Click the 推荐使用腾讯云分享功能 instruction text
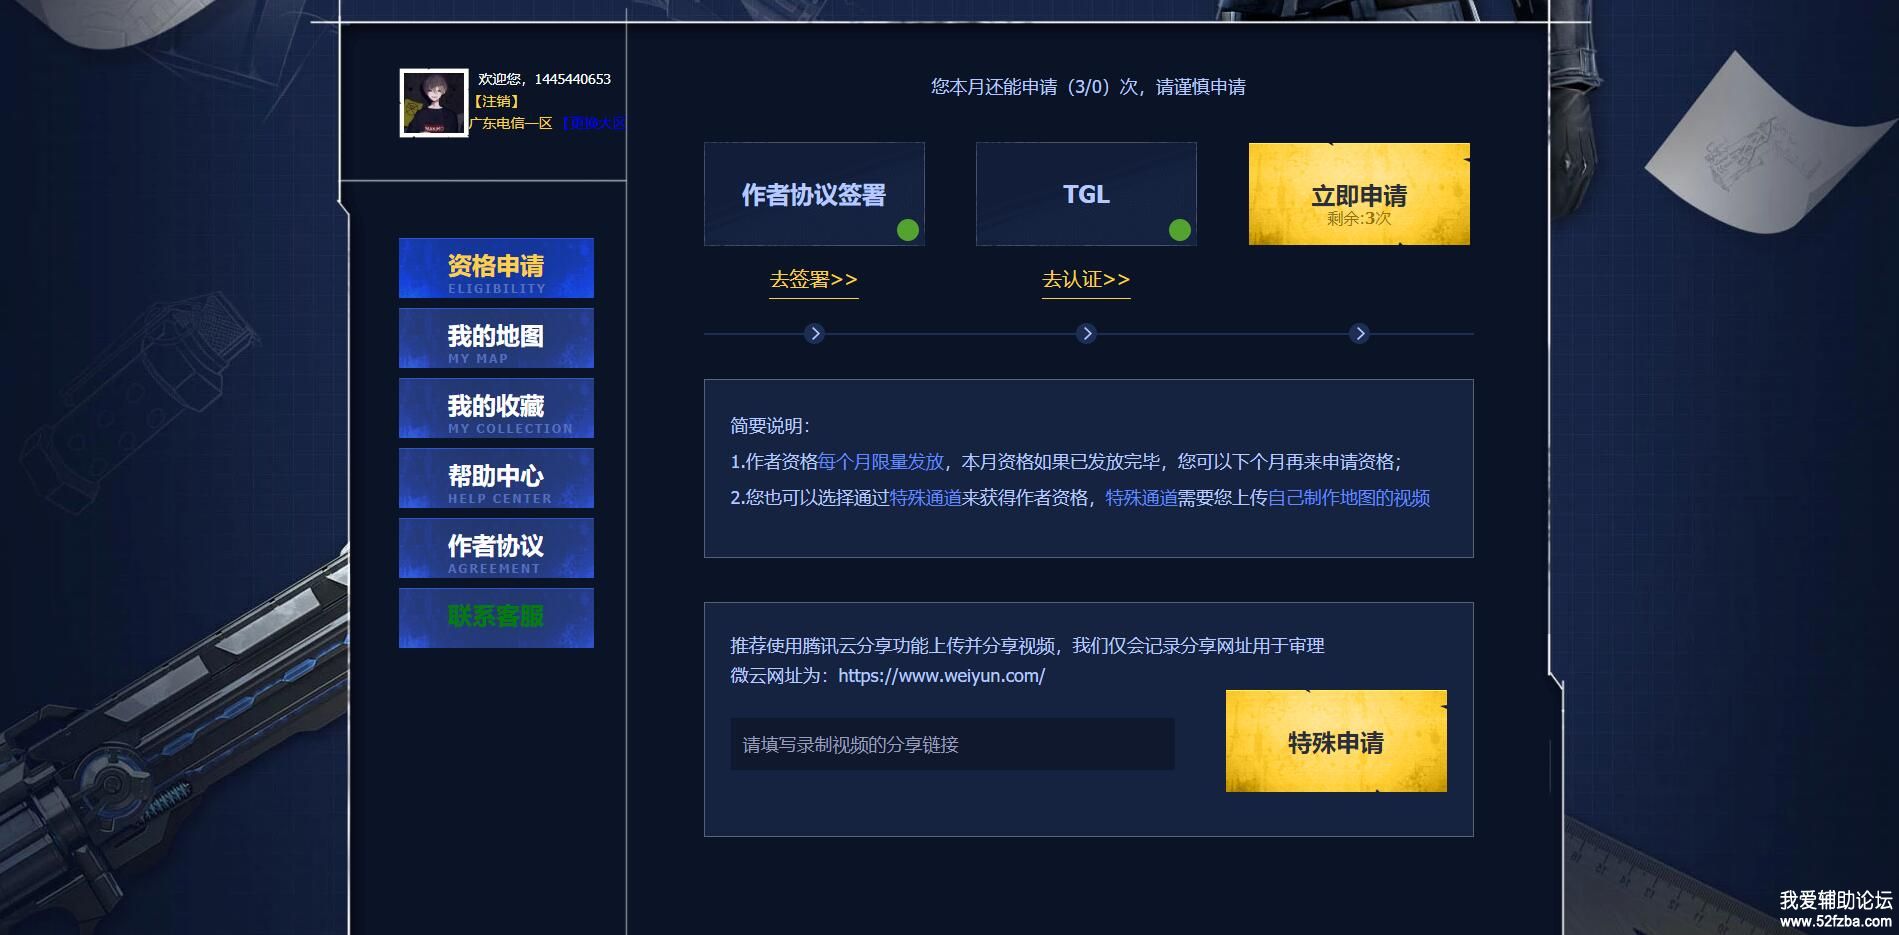 click(x=1027, y=646)
